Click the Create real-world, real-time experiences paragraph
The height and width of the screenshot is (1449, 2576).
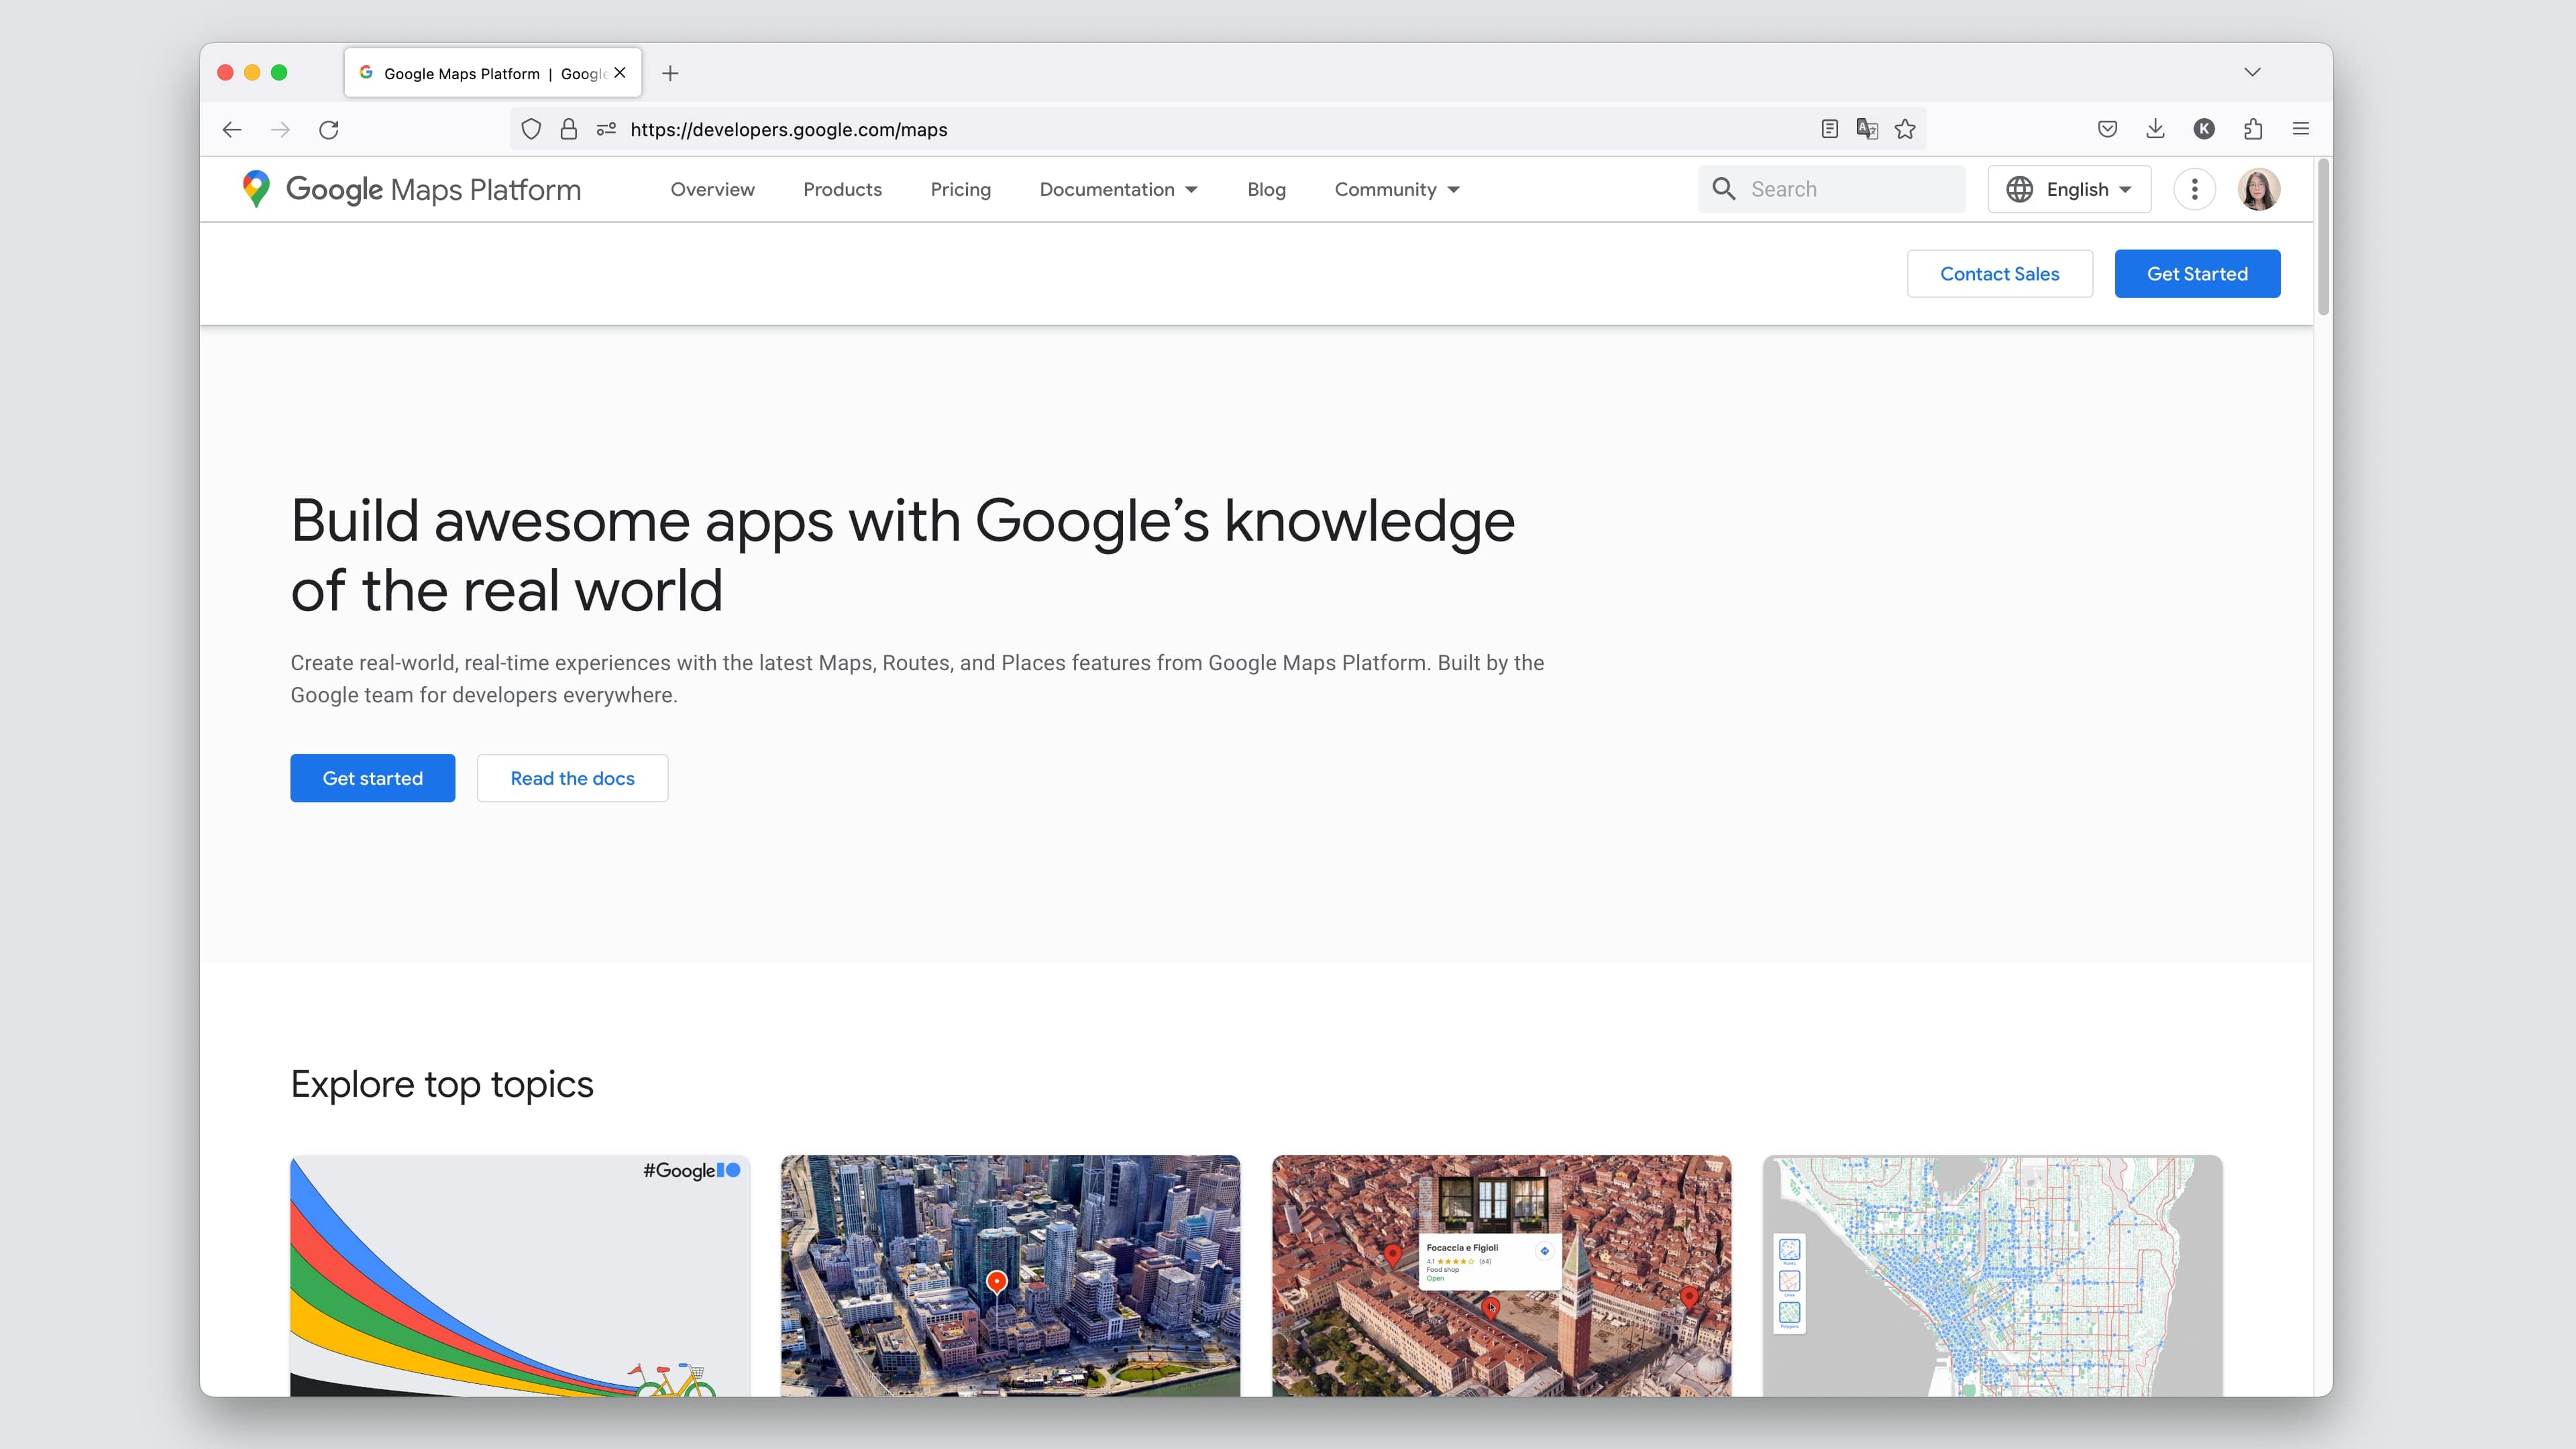click(x=917, y=679)
